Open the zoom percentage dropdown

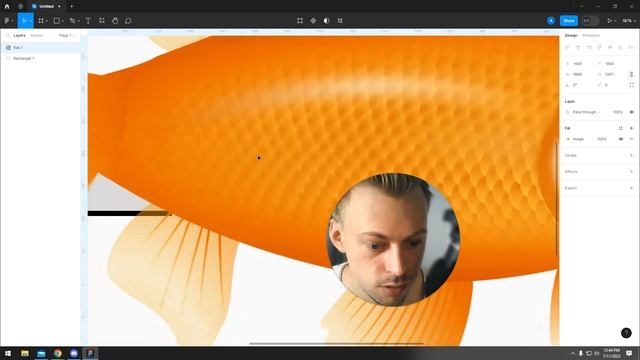coord(629,20)
